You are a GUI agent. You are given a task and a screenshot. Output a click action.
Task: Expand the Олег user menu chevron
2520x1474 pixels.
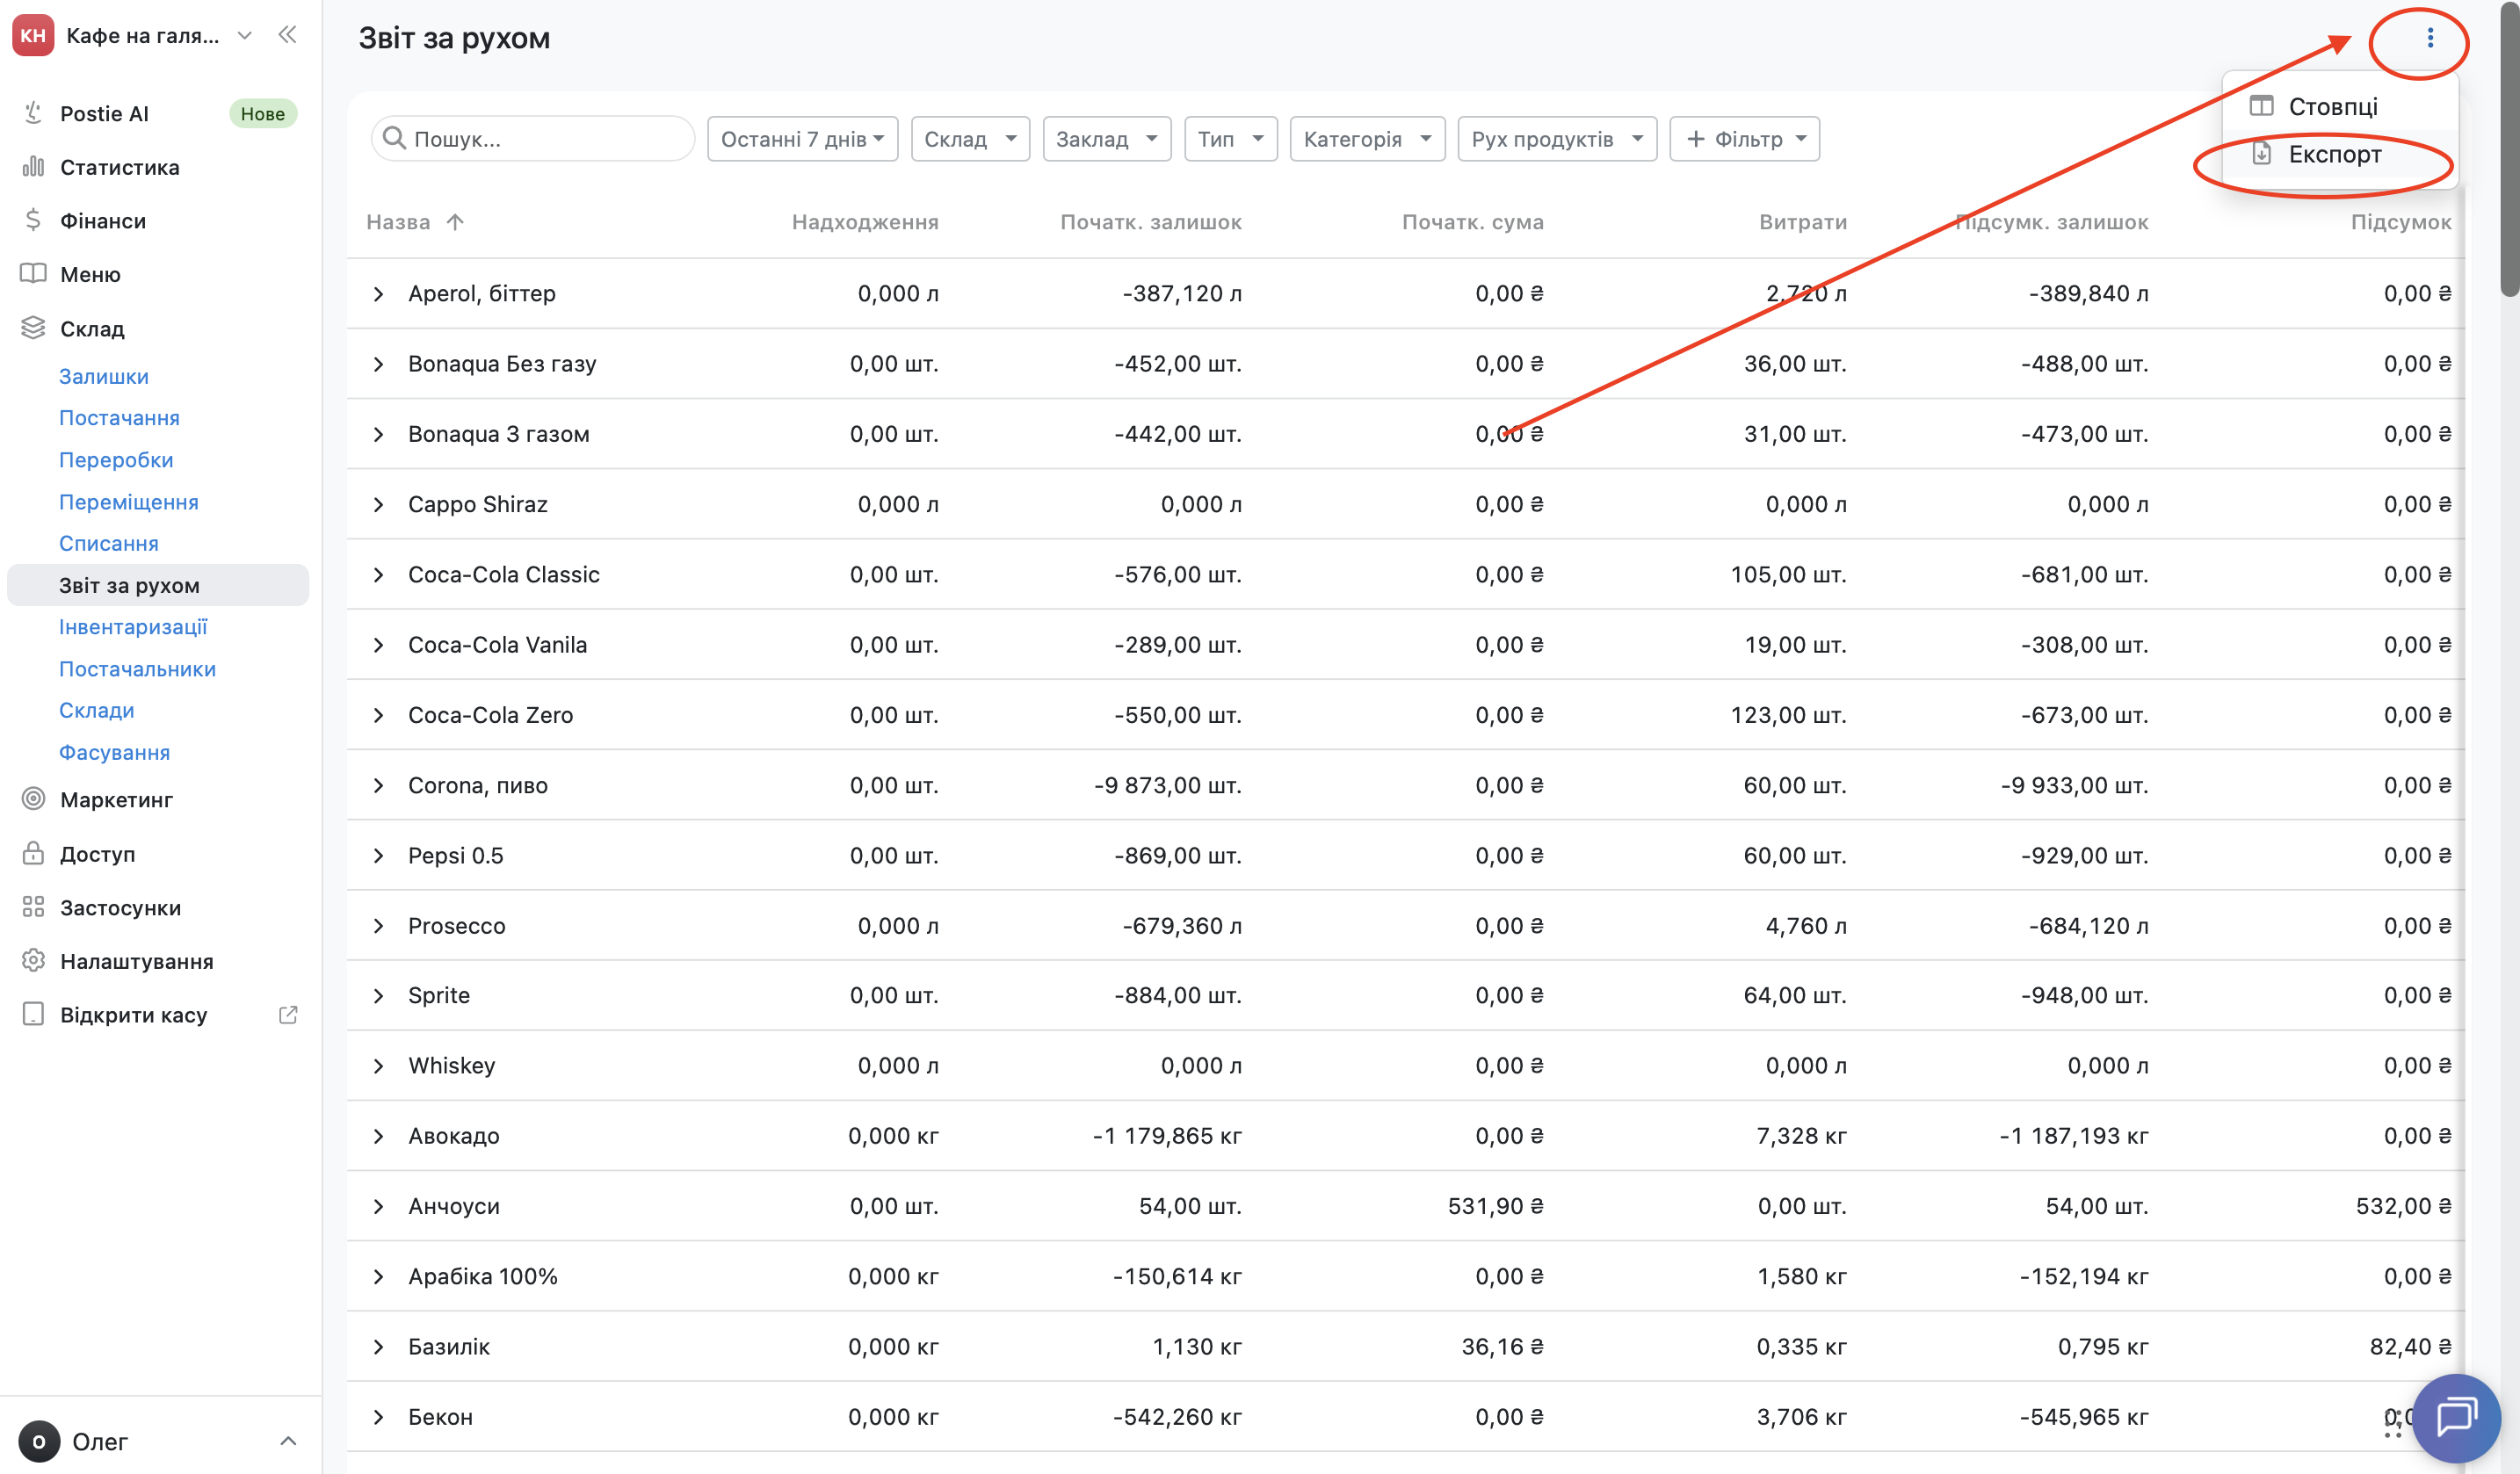tap(288, 1441)
